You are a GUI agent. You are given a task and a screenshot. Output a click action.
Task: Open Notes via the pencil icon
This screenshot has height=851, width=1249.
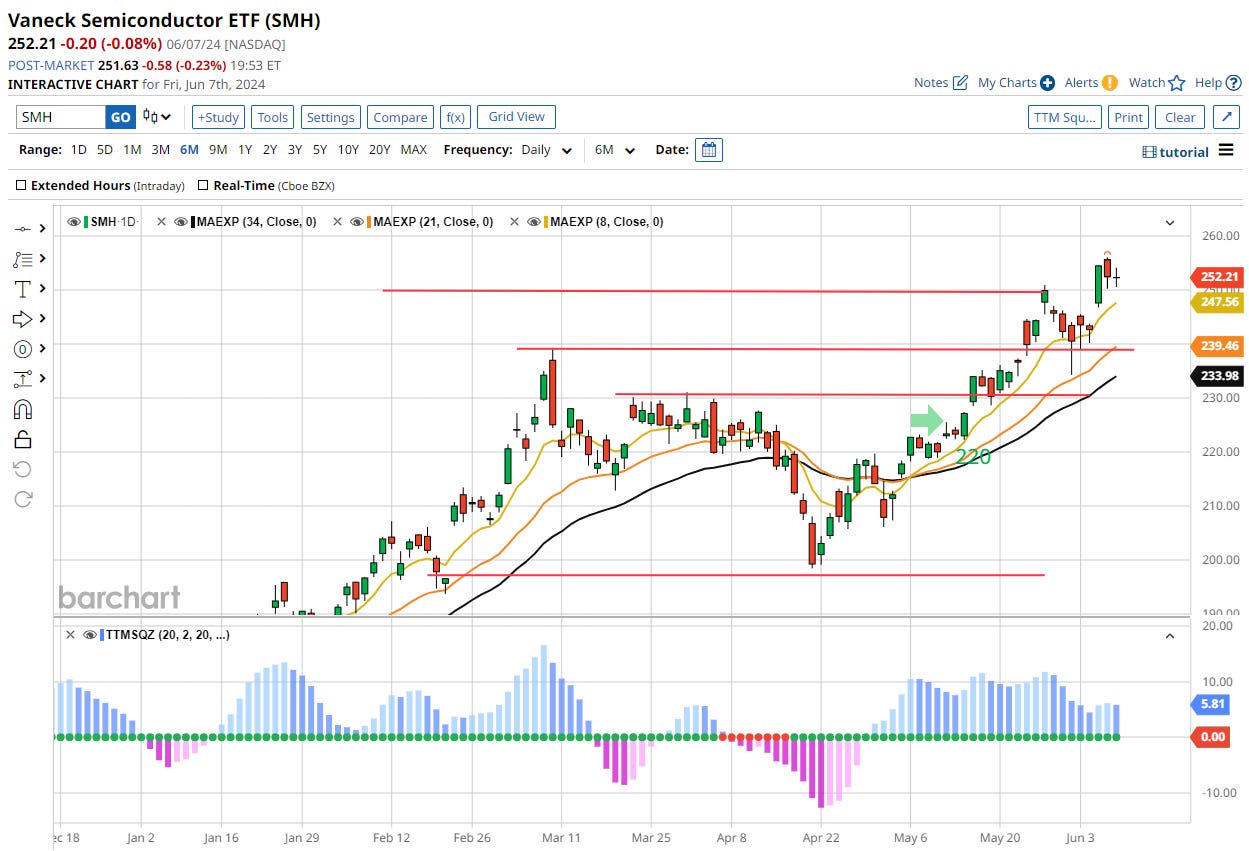pos(960,83)
